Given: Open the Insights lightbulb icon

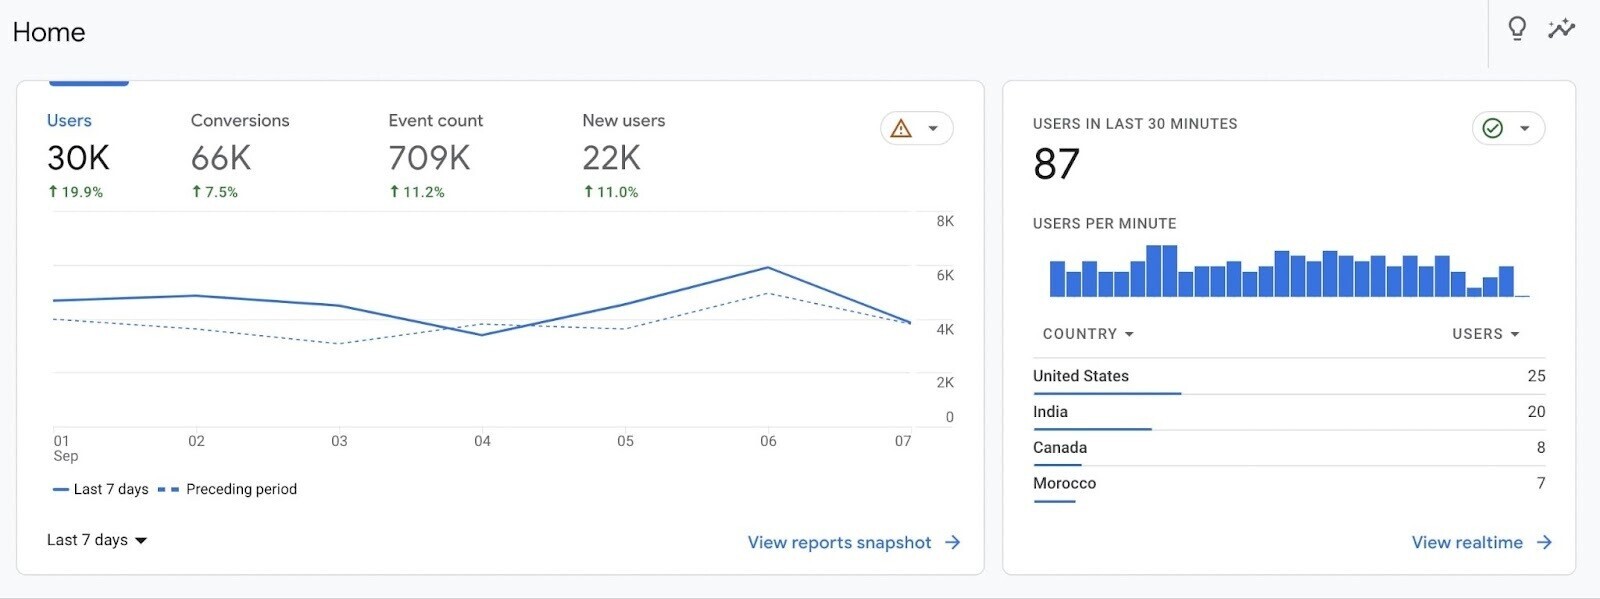Looking at the screenshot, I should (x=1516, y=29).
